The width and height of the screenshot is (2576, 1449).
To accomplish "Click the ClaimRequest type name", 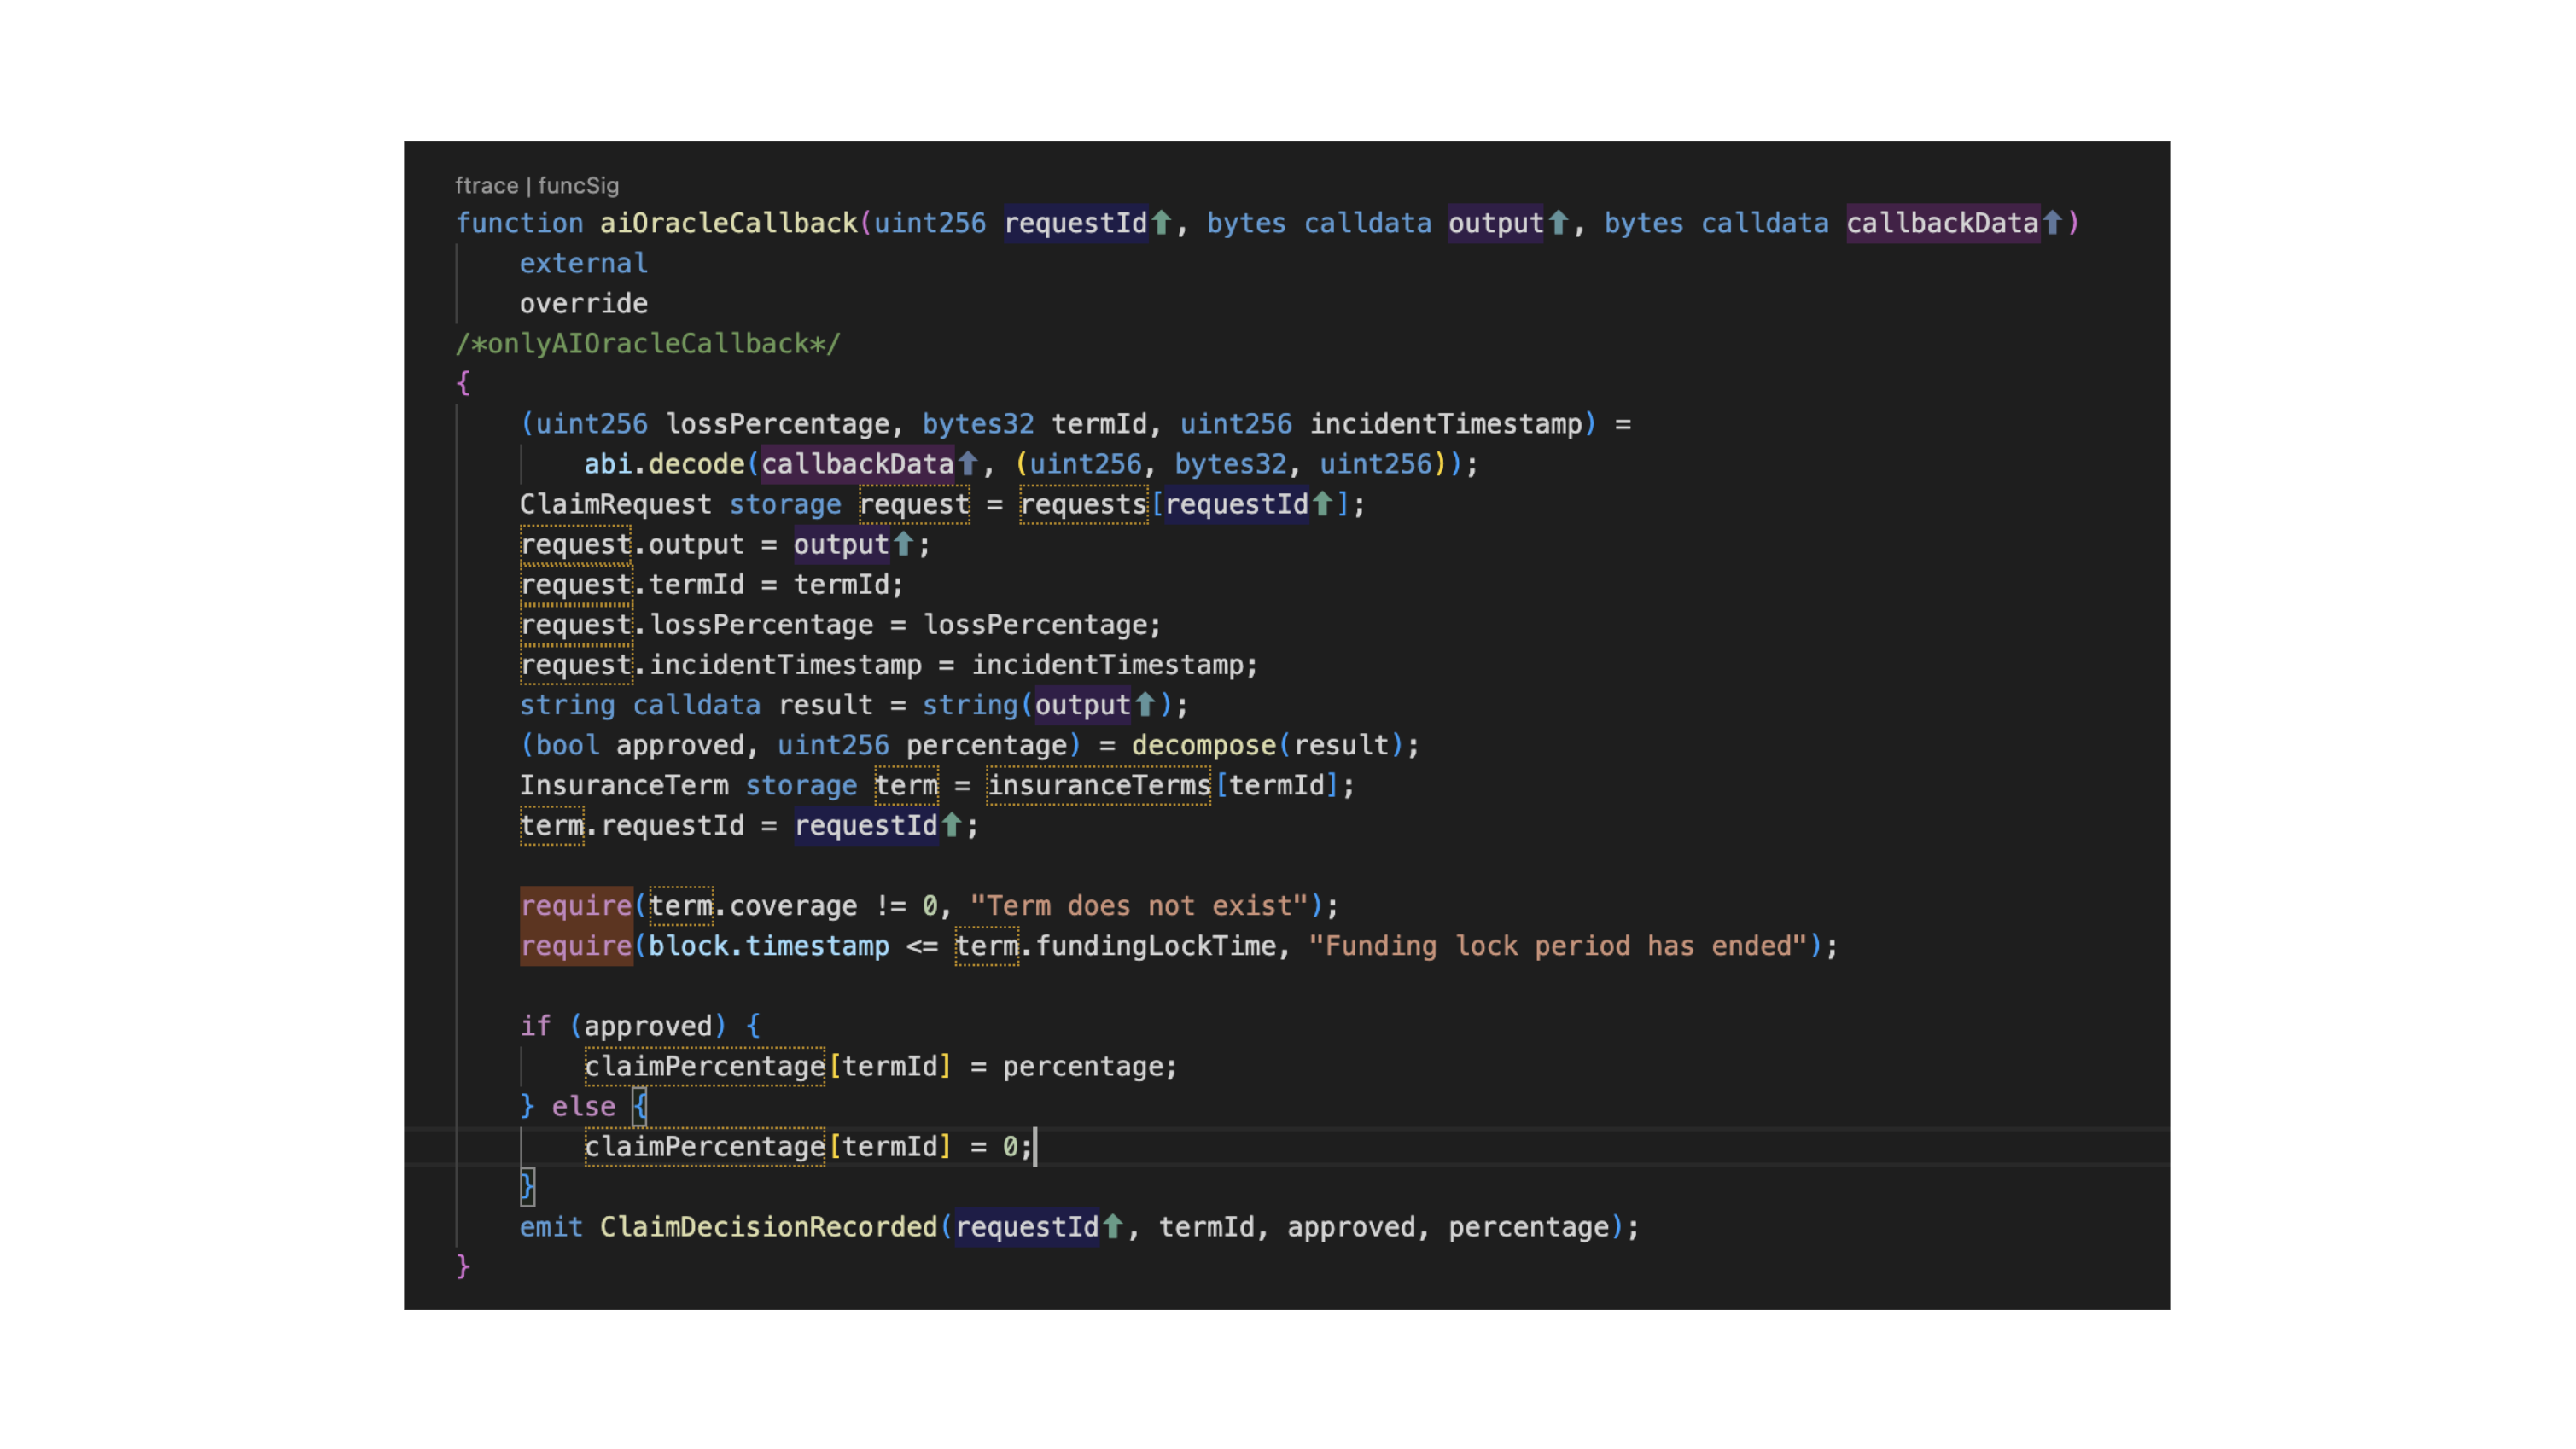I will pos(615,504).
